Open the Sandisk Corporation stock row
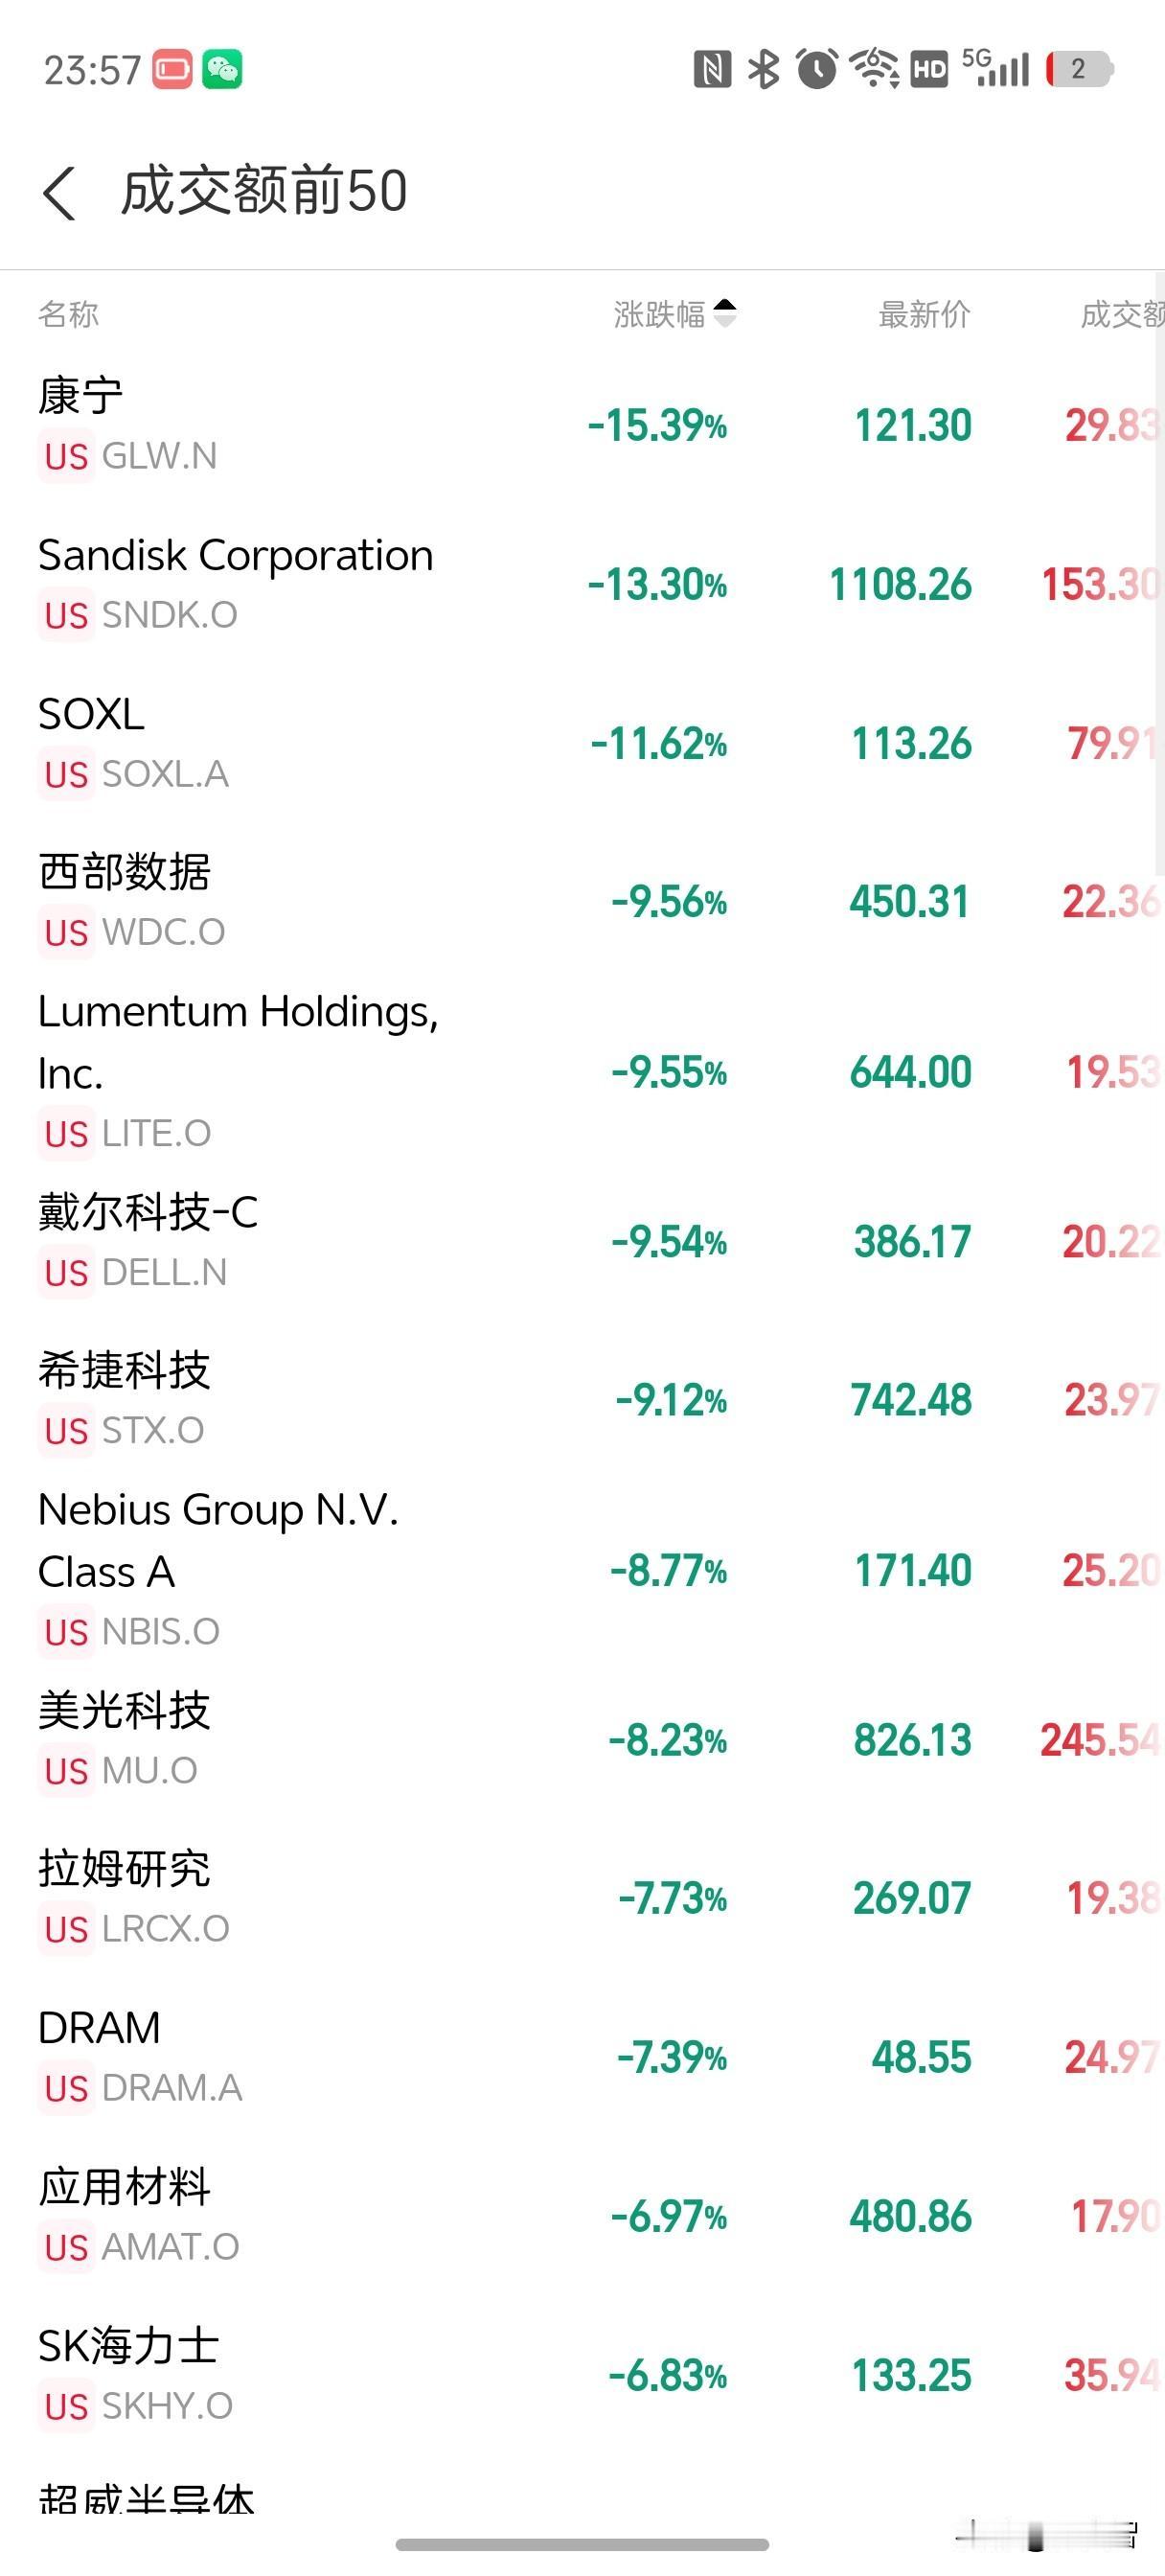Screen dimensions: 1165x2576 pyautogui.click(x=582, y=585)
